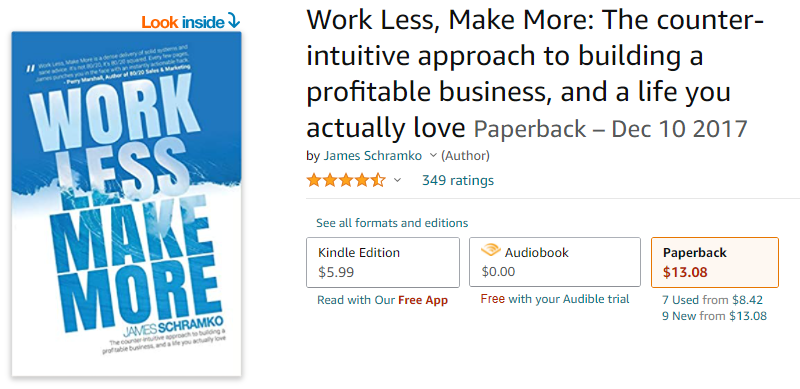Select the Kindle Edition format
Image resolution: width=800 pixels, height=389 pixels.
383,262
